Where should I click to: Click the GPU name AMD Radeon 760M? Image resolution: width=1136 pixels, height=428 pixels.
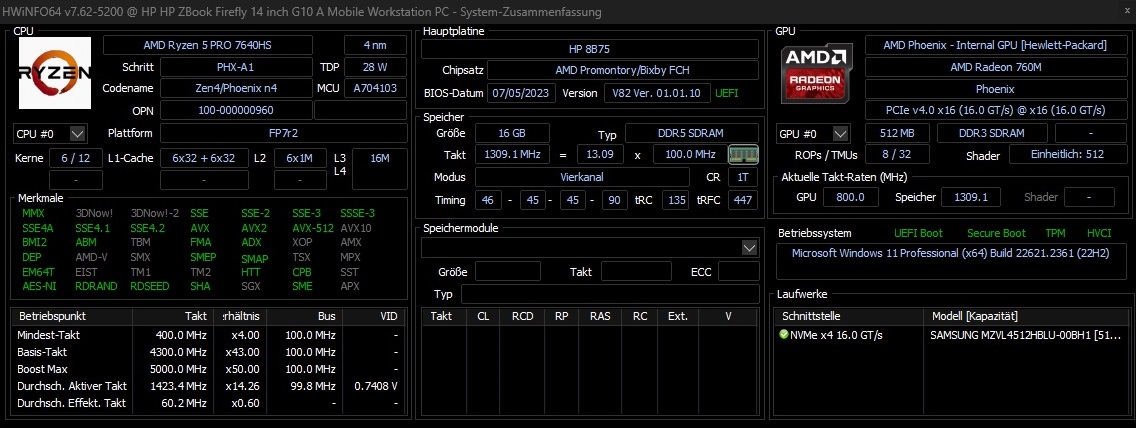pos(994,67)
